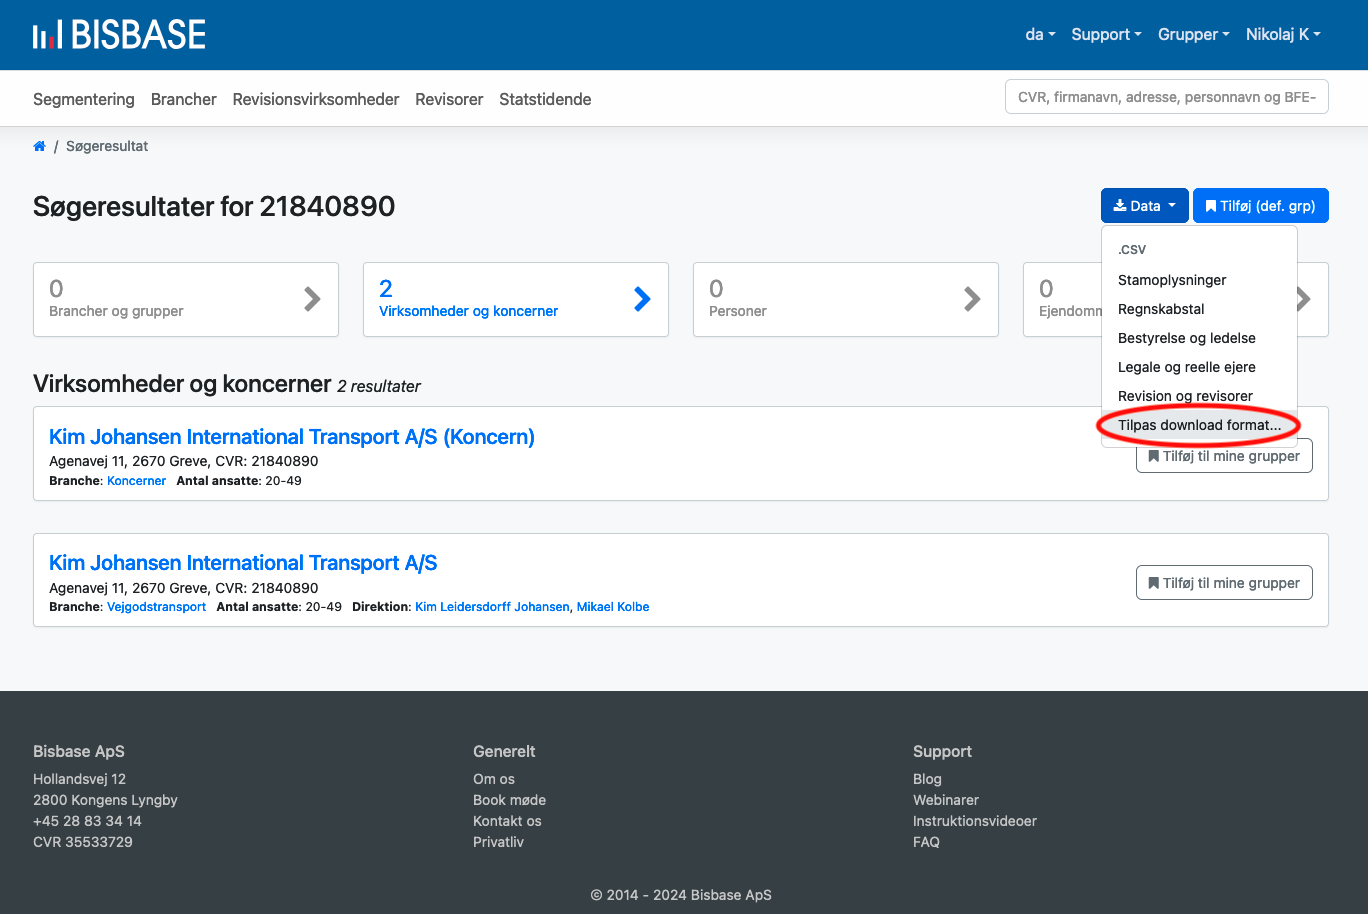Select Regnskabstal from Data menu
Screen dimensions: 1368x914
point(1161,309)
